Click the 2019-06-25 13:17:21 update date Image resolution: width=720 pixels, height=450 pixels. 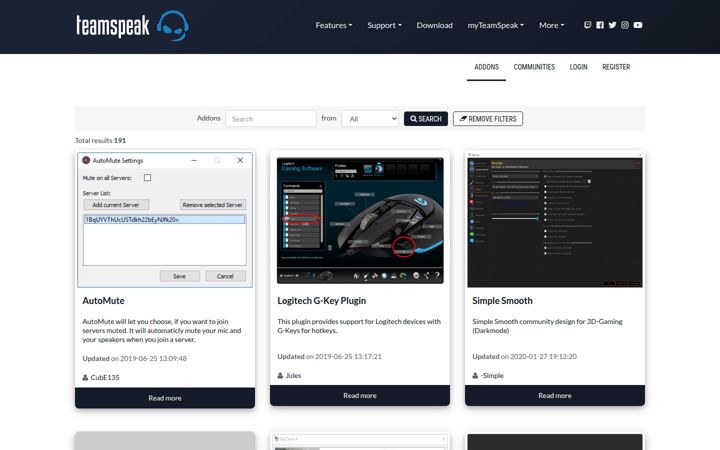coord(348,356)
